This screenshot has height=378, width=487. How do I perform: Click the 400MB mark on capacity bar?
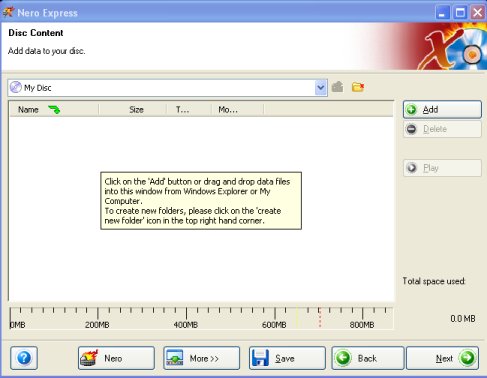186,325
